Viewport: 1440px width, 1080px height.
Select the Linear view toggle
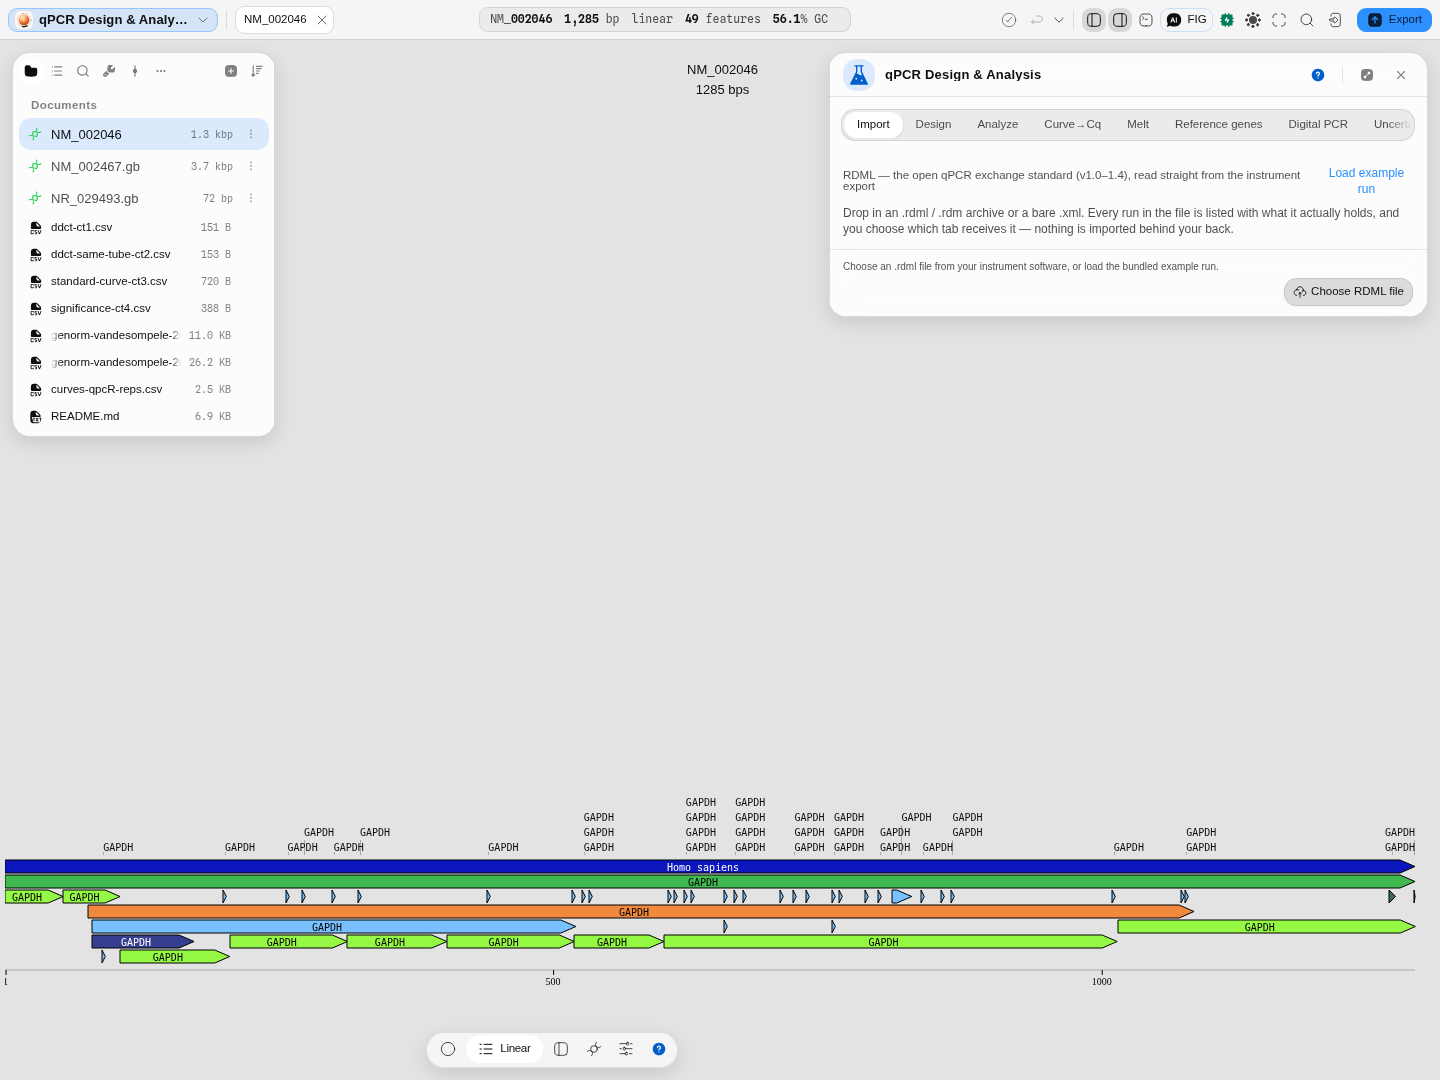tap(505, 1049)
